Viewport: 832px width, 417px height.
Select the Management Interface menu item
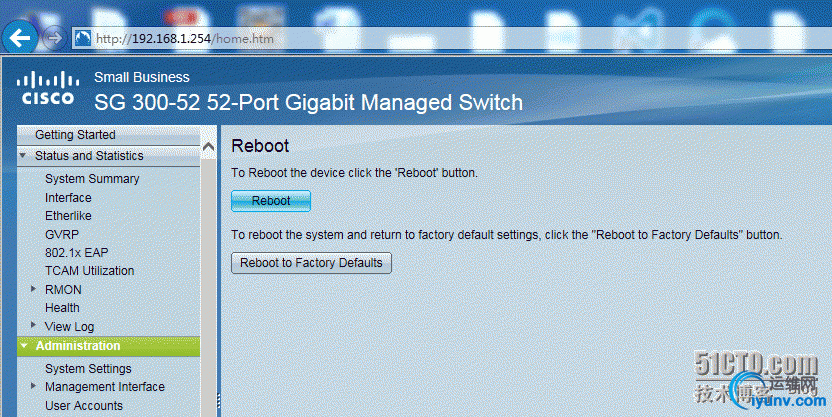coord(105,387)
